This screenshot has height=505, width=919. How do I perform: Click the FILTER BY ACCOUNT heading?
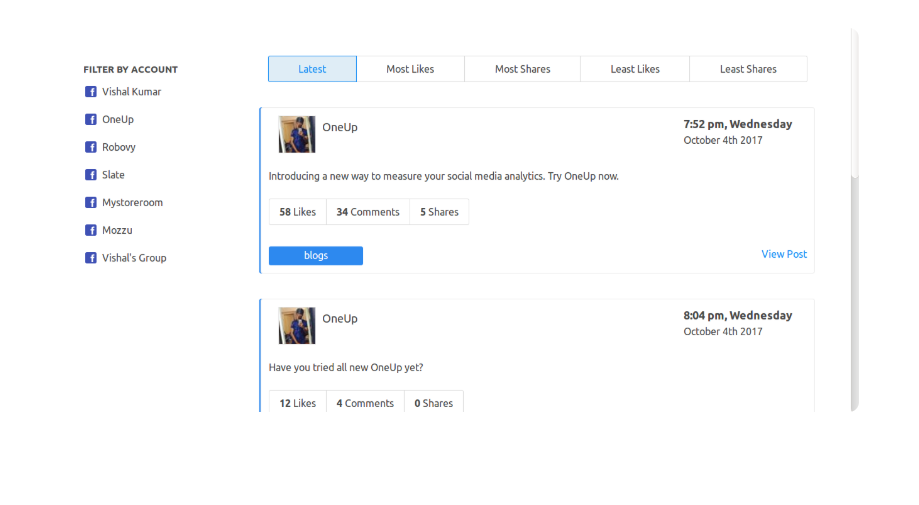tap(130, 70)
